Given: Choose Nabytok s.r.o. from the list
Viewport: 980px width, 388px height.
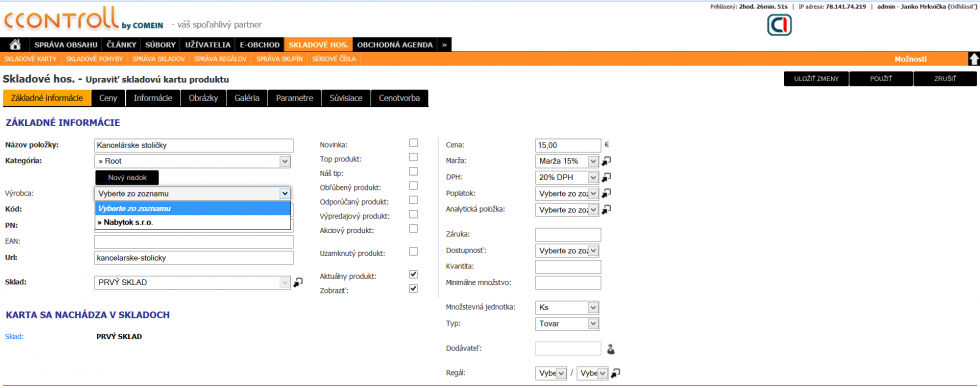Looking at the screenshot, I should click(x=192, y=222).
